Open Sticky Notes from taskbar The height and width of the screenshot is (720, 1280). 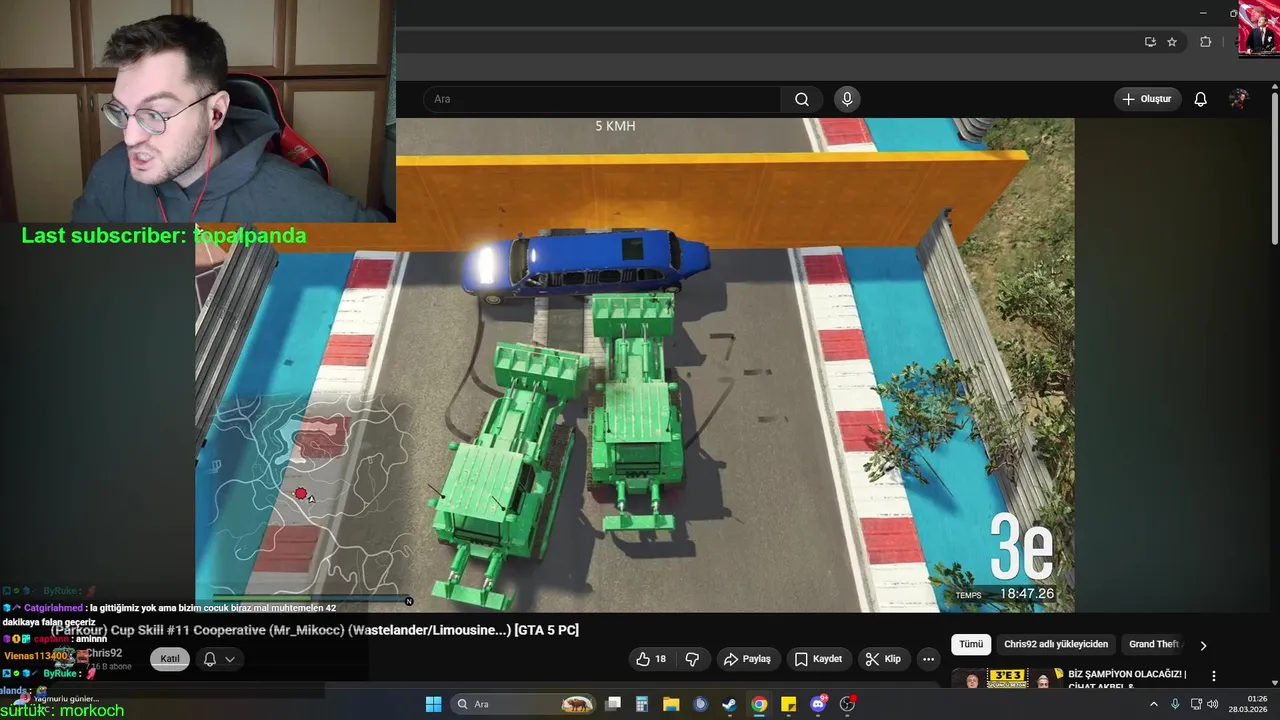(x=788, y=704)
